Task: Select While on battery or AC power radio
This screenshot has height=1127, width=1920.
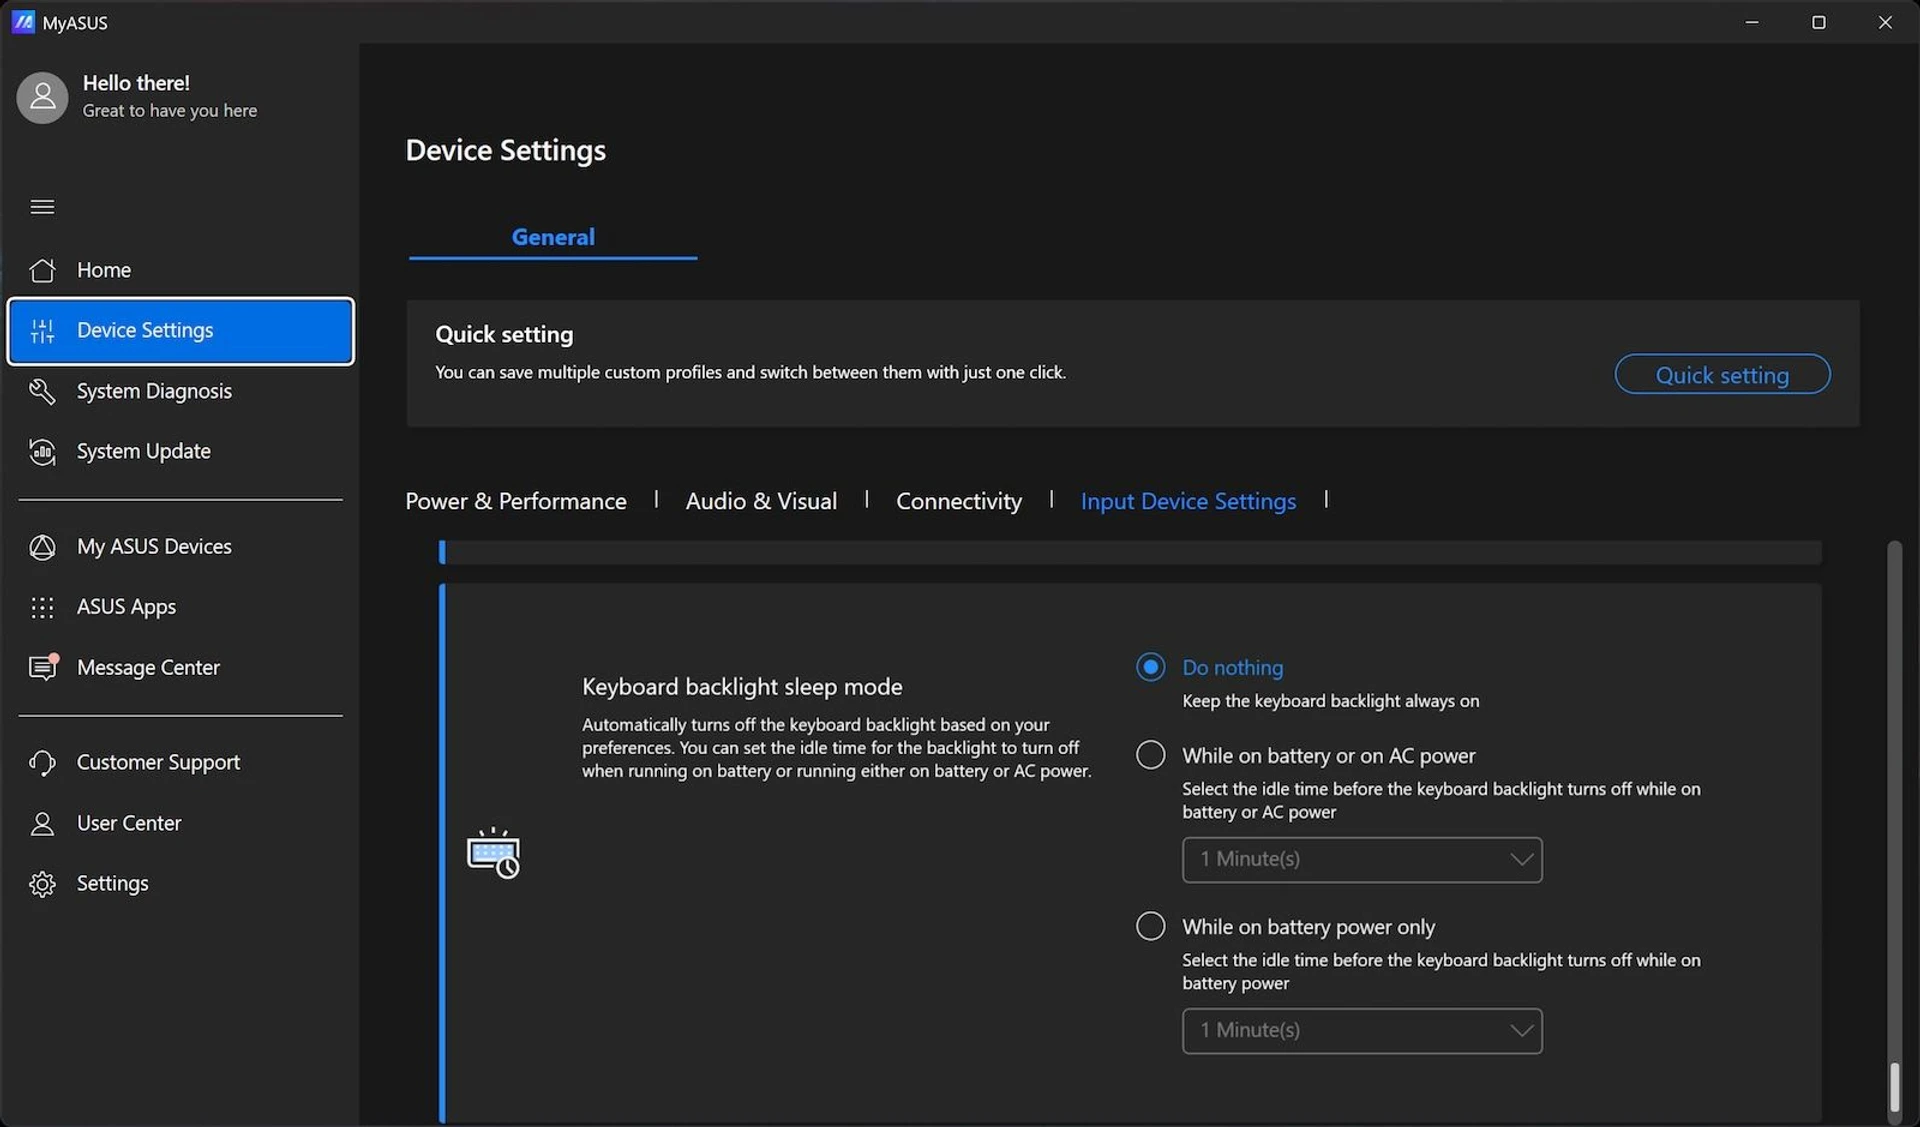Action: tap(1150, 755)
